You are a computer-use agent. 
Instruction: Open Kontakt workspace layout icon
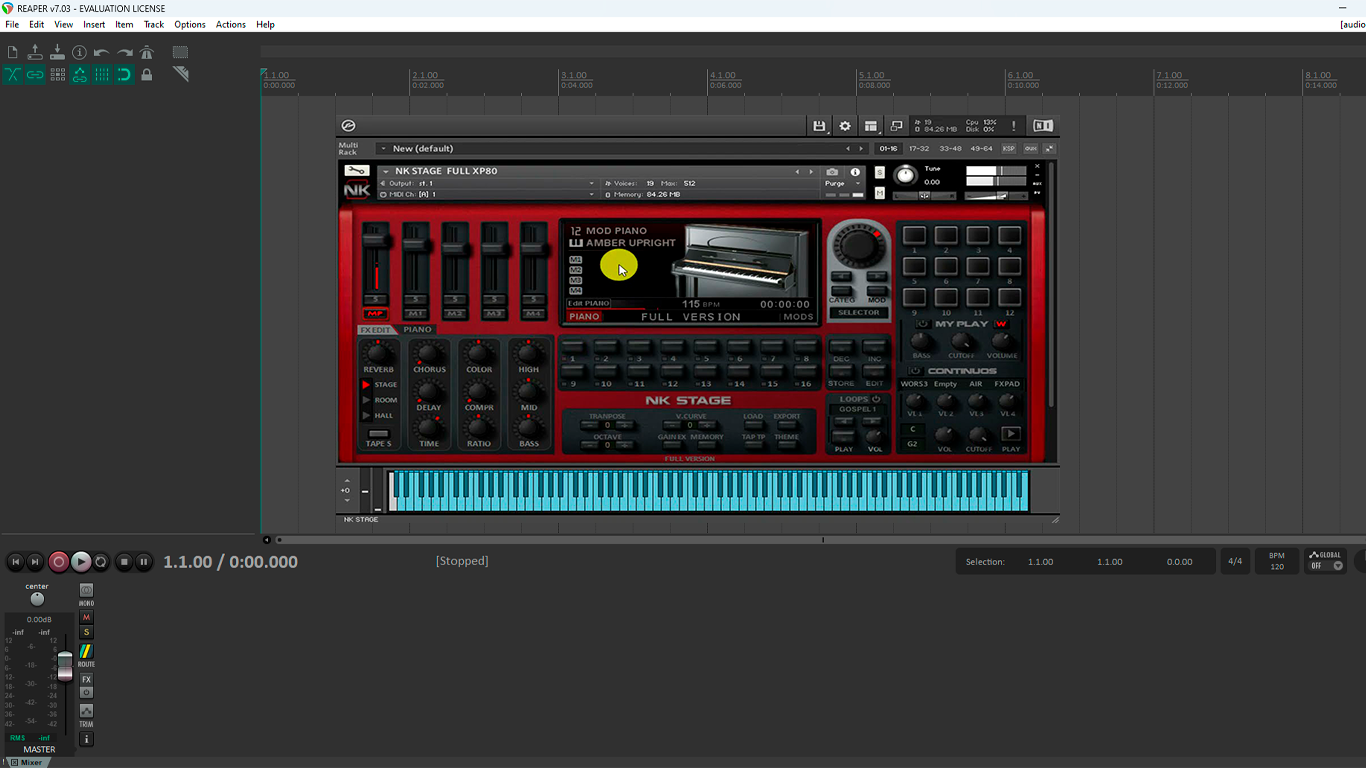(x=871, y=126)
